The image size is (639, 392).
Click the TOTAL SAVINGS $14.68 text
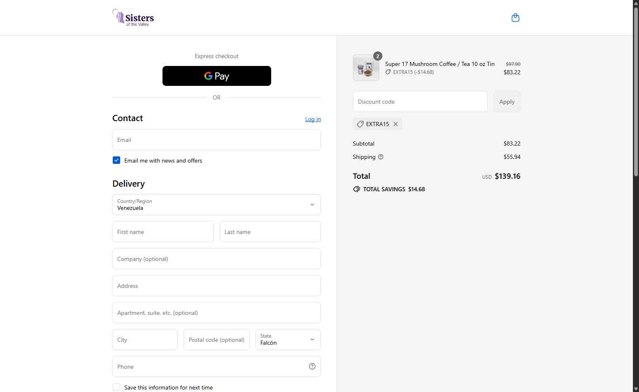click(394, 189)
